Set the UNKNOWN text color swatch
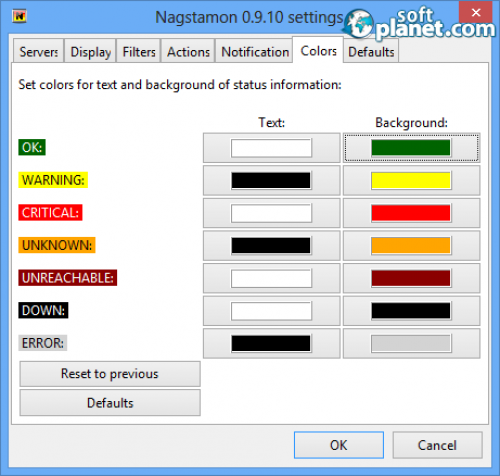 272,245
